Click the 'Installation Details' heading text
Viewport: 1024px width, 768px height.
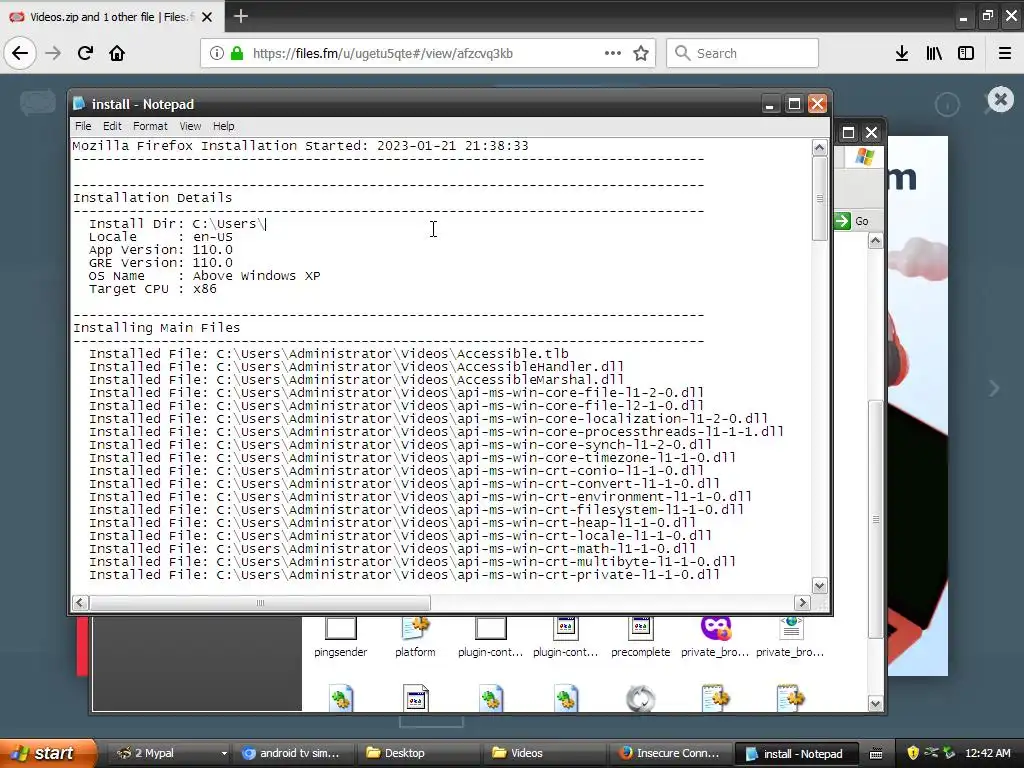(152, 197)
